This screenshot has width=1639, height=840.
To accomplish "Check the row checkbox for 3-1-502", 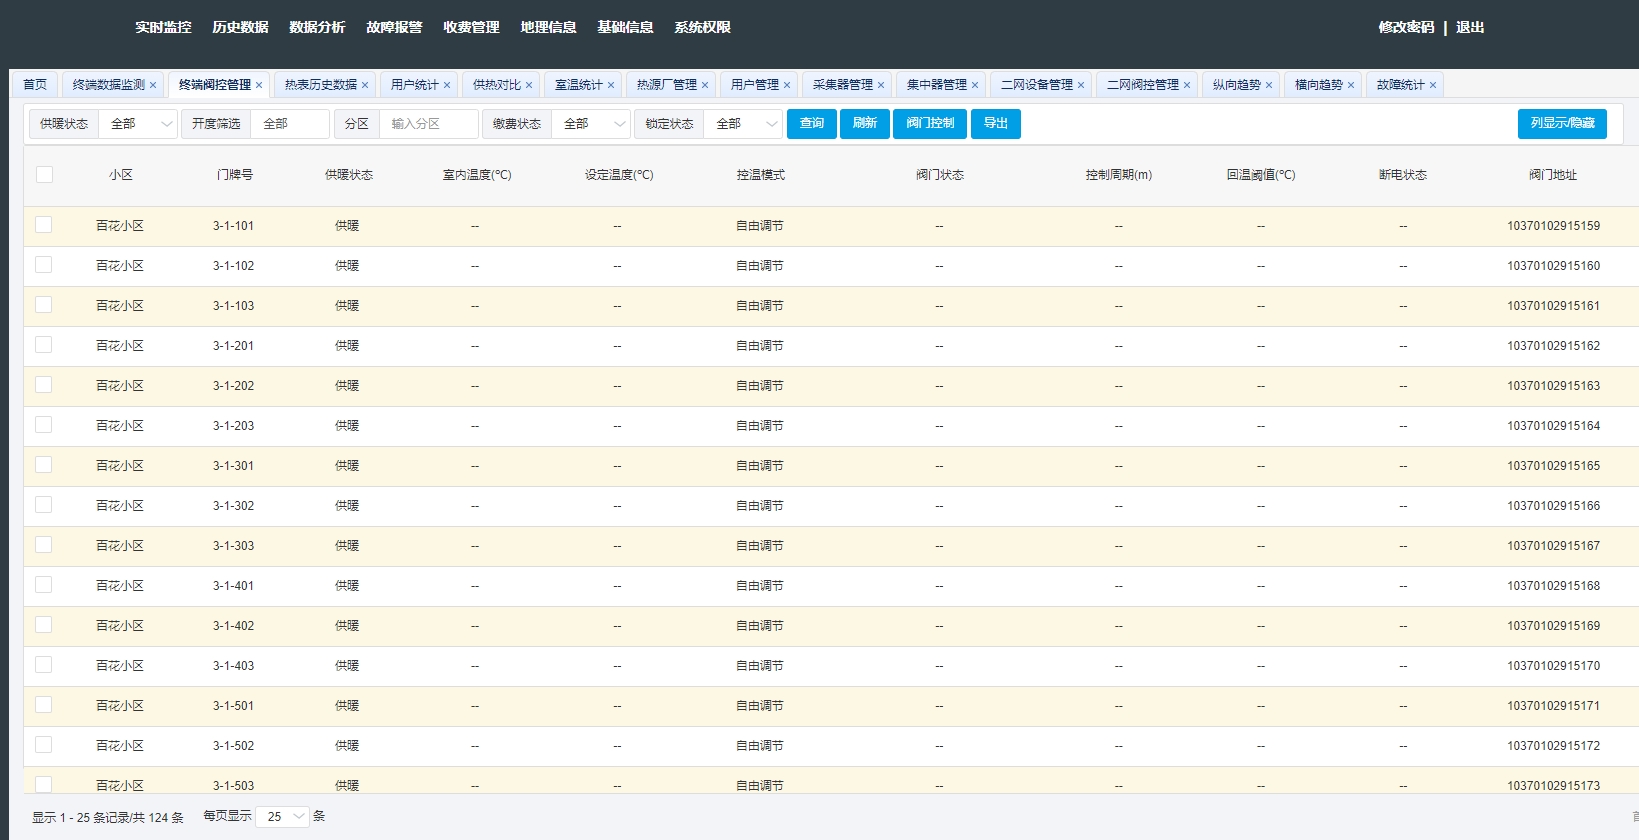I will [44, 745].
